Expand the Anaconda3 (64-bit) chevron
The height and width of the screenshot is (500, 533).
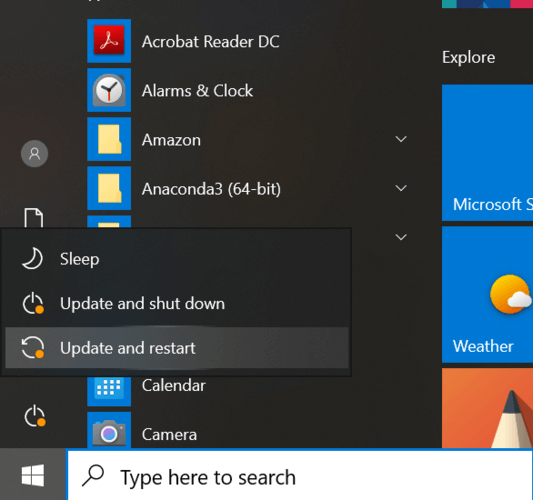click(401, 188)
